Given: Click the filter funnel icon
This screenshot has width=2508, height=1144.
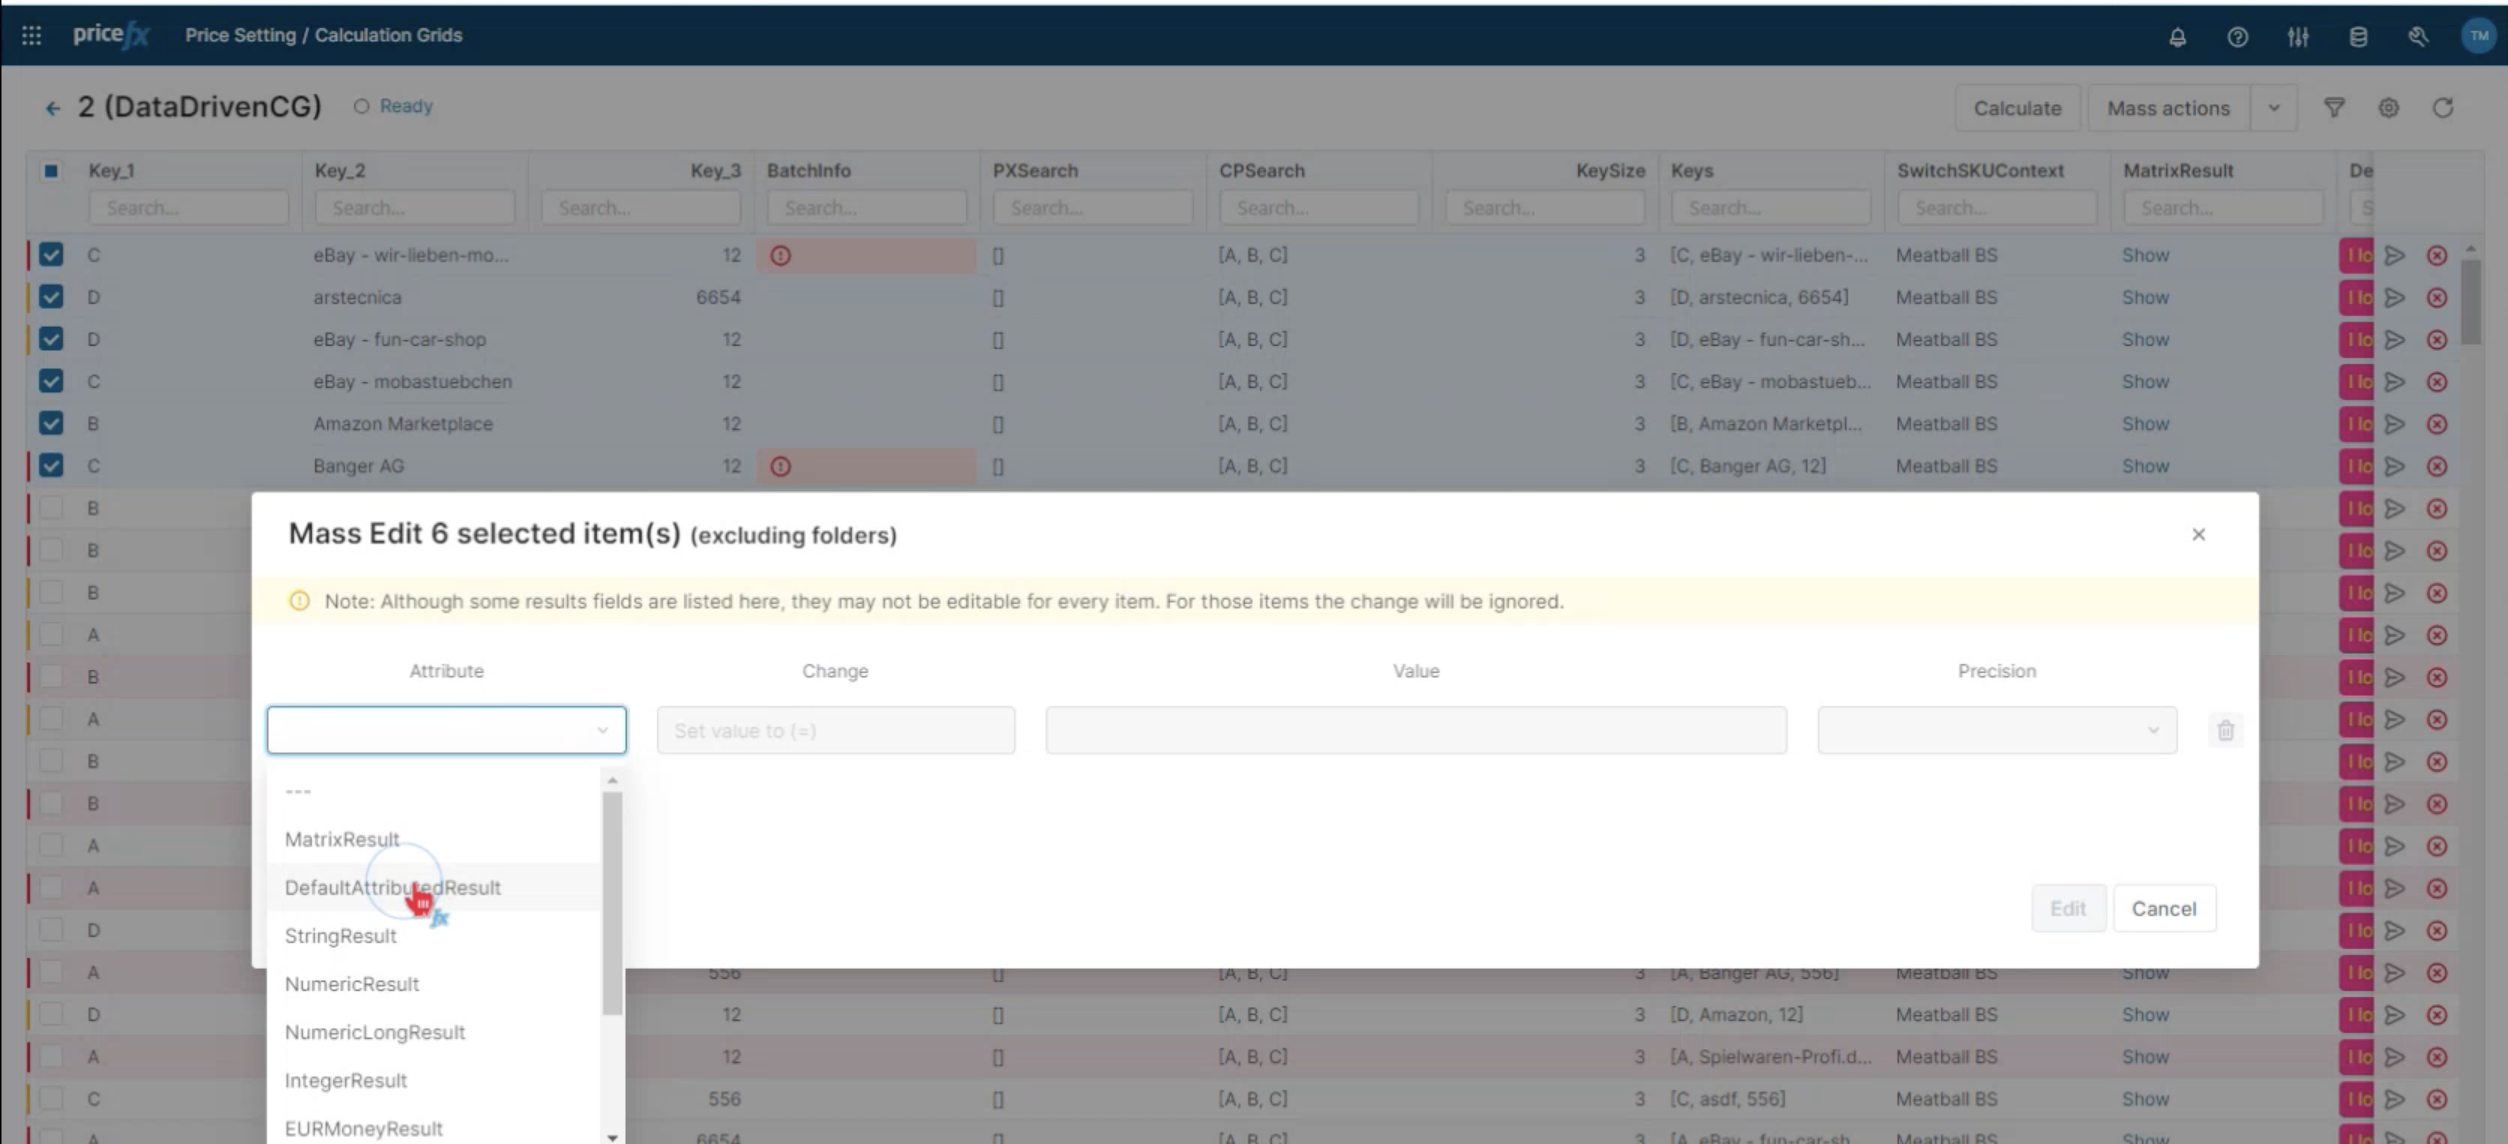Looking at the screenshot, I should pyautogui.click(x=2333, y=108).
